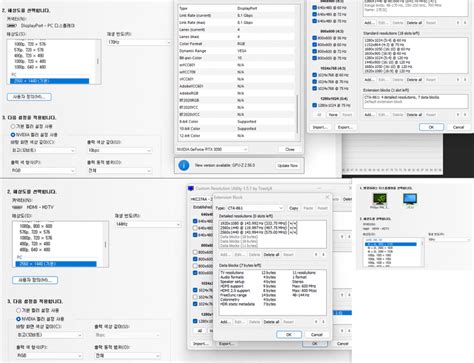The height and width of the screenshot is (363, 474).
Task: Uncheck 640x480 @ 60 Hz in upper CRU
Action: [x=315, y=7]
